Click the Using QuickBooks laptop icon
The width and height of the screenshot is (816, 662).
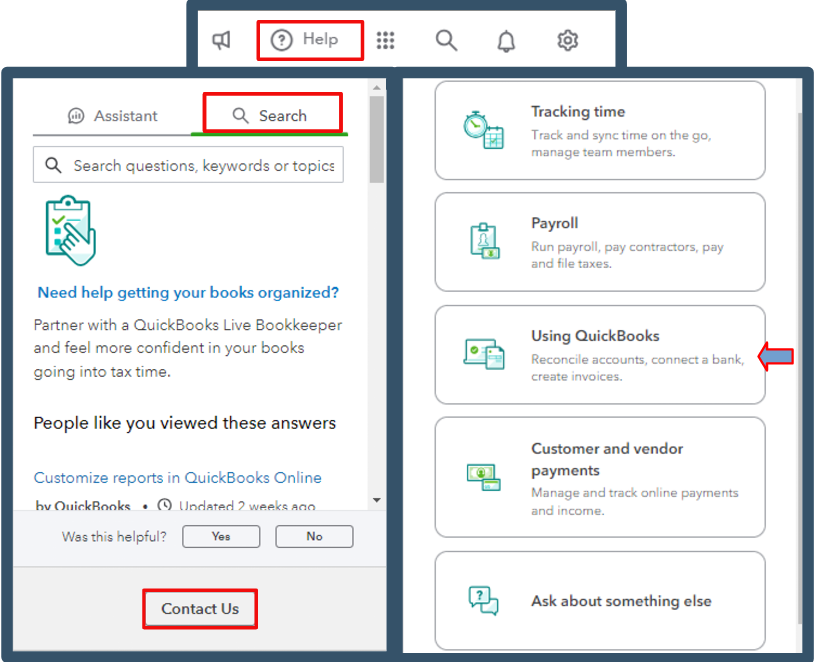pos(484,354)
